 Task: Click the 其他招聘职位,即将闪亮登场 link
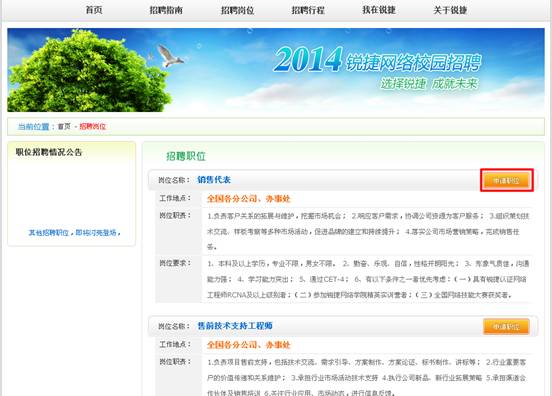click(74, 233)
